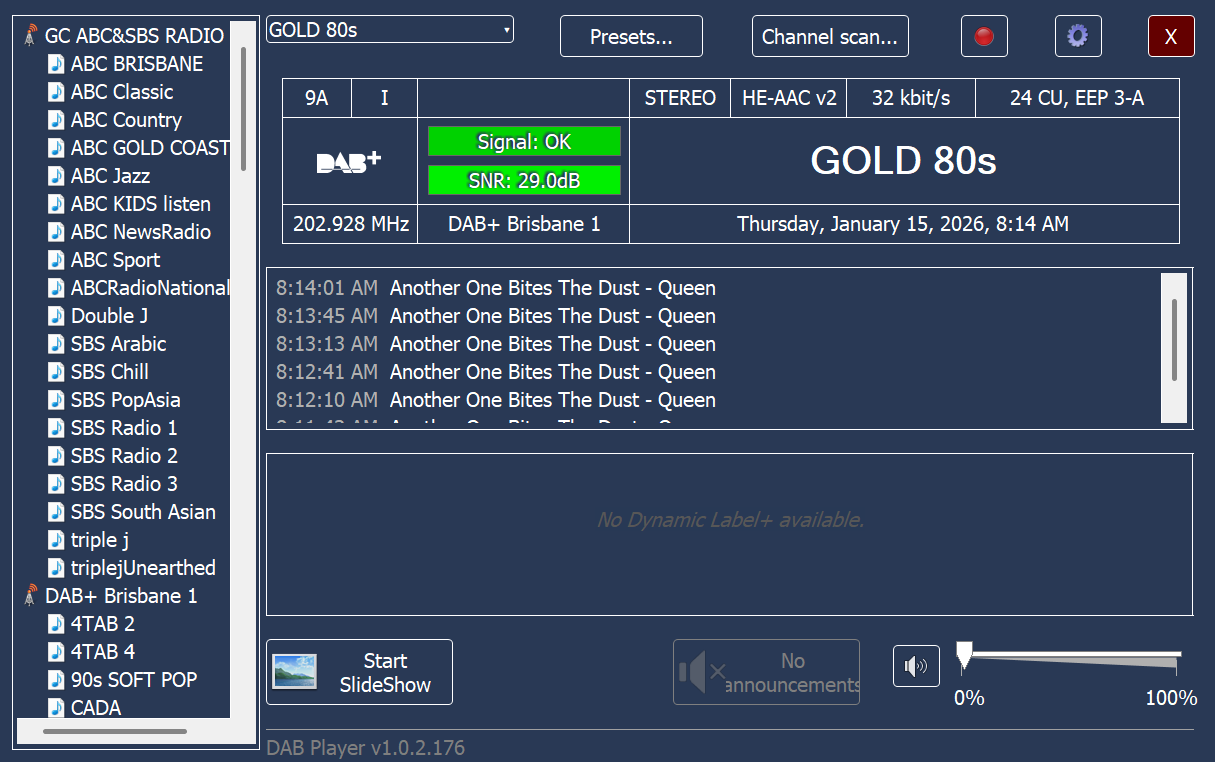Tune to SBS Chill station
1215x762 pixels.
point(110,372)
